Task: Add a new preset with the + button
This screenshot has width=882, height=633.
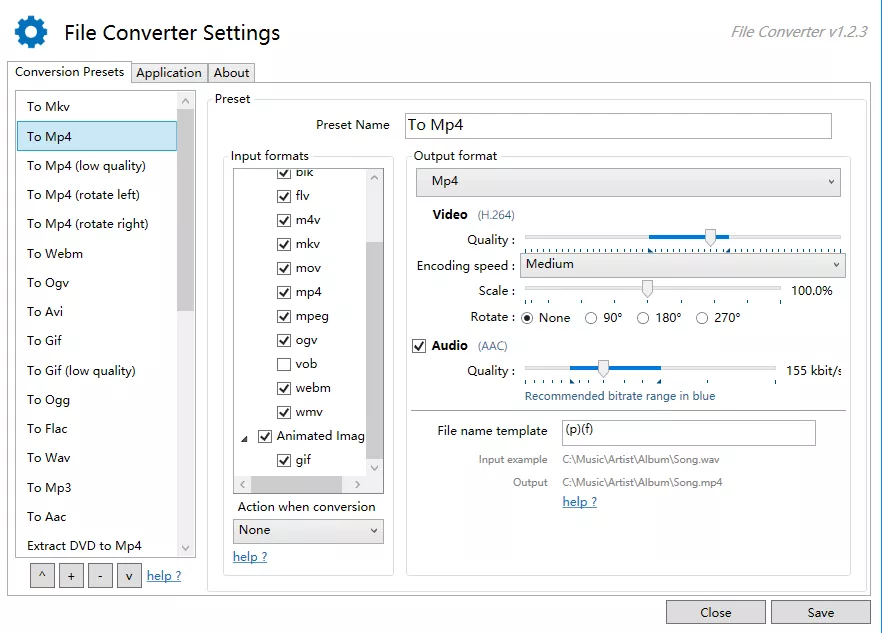Action: click(71, 576)
